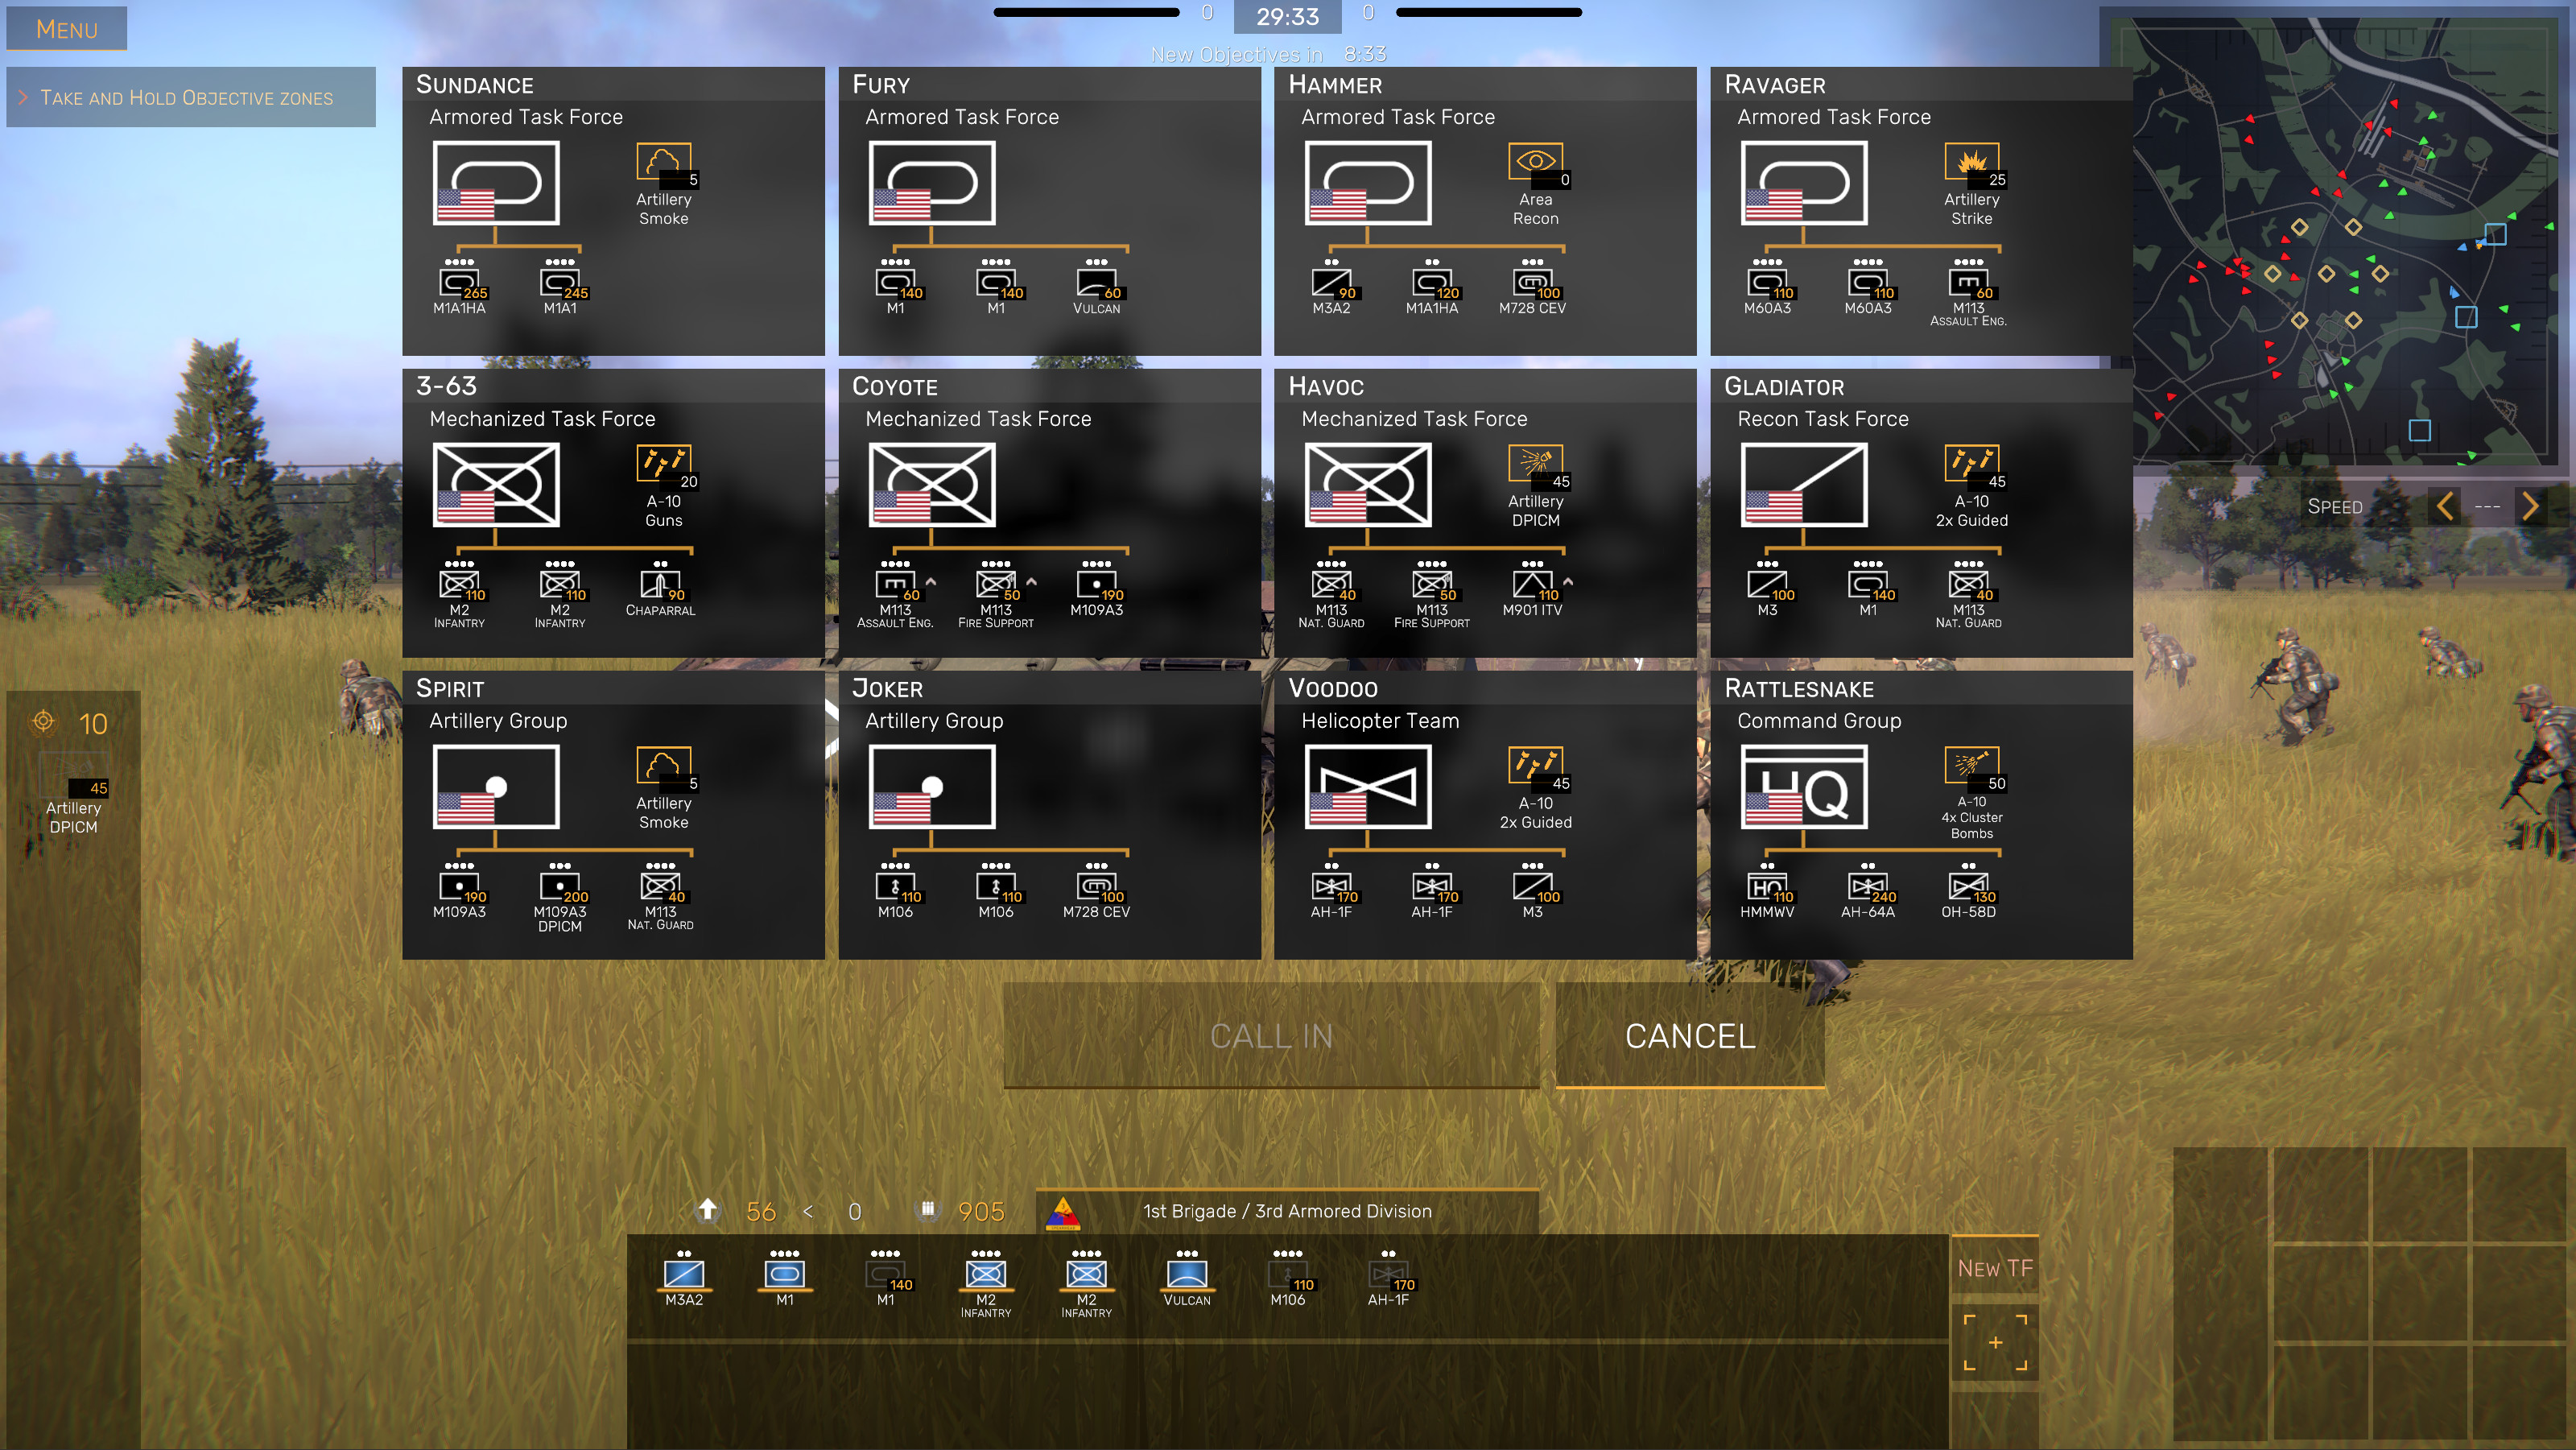Image resolution: width=2576 pixels, height=1450 pixels.
Task: Expand the Take and Hold Objective zones panel
Action: click(190, 97)
